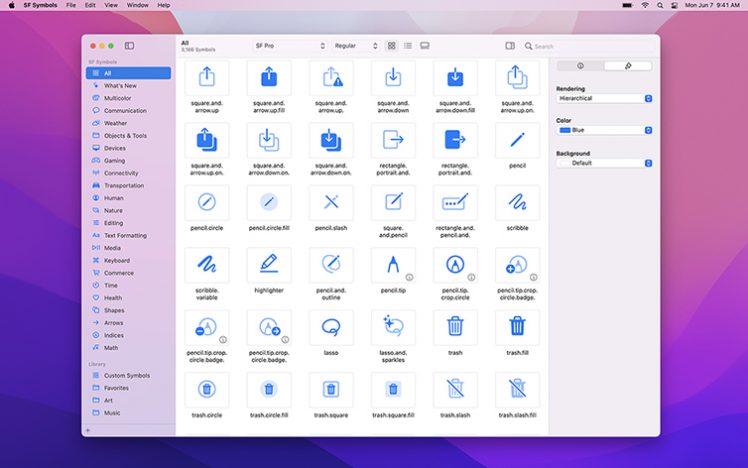This screenshot has width=748, height=468.
Task: Open the Rendering mode dropdown
Action: (x=604, y=99)
